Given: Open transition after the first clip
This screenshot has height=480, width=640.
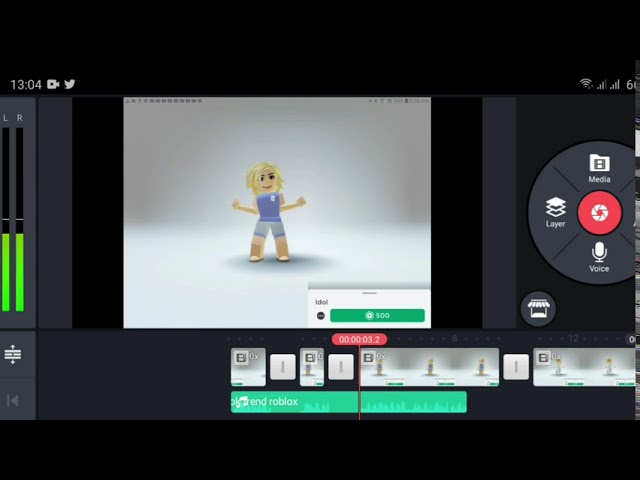Looking at the screenshot, I should (283, 367).
